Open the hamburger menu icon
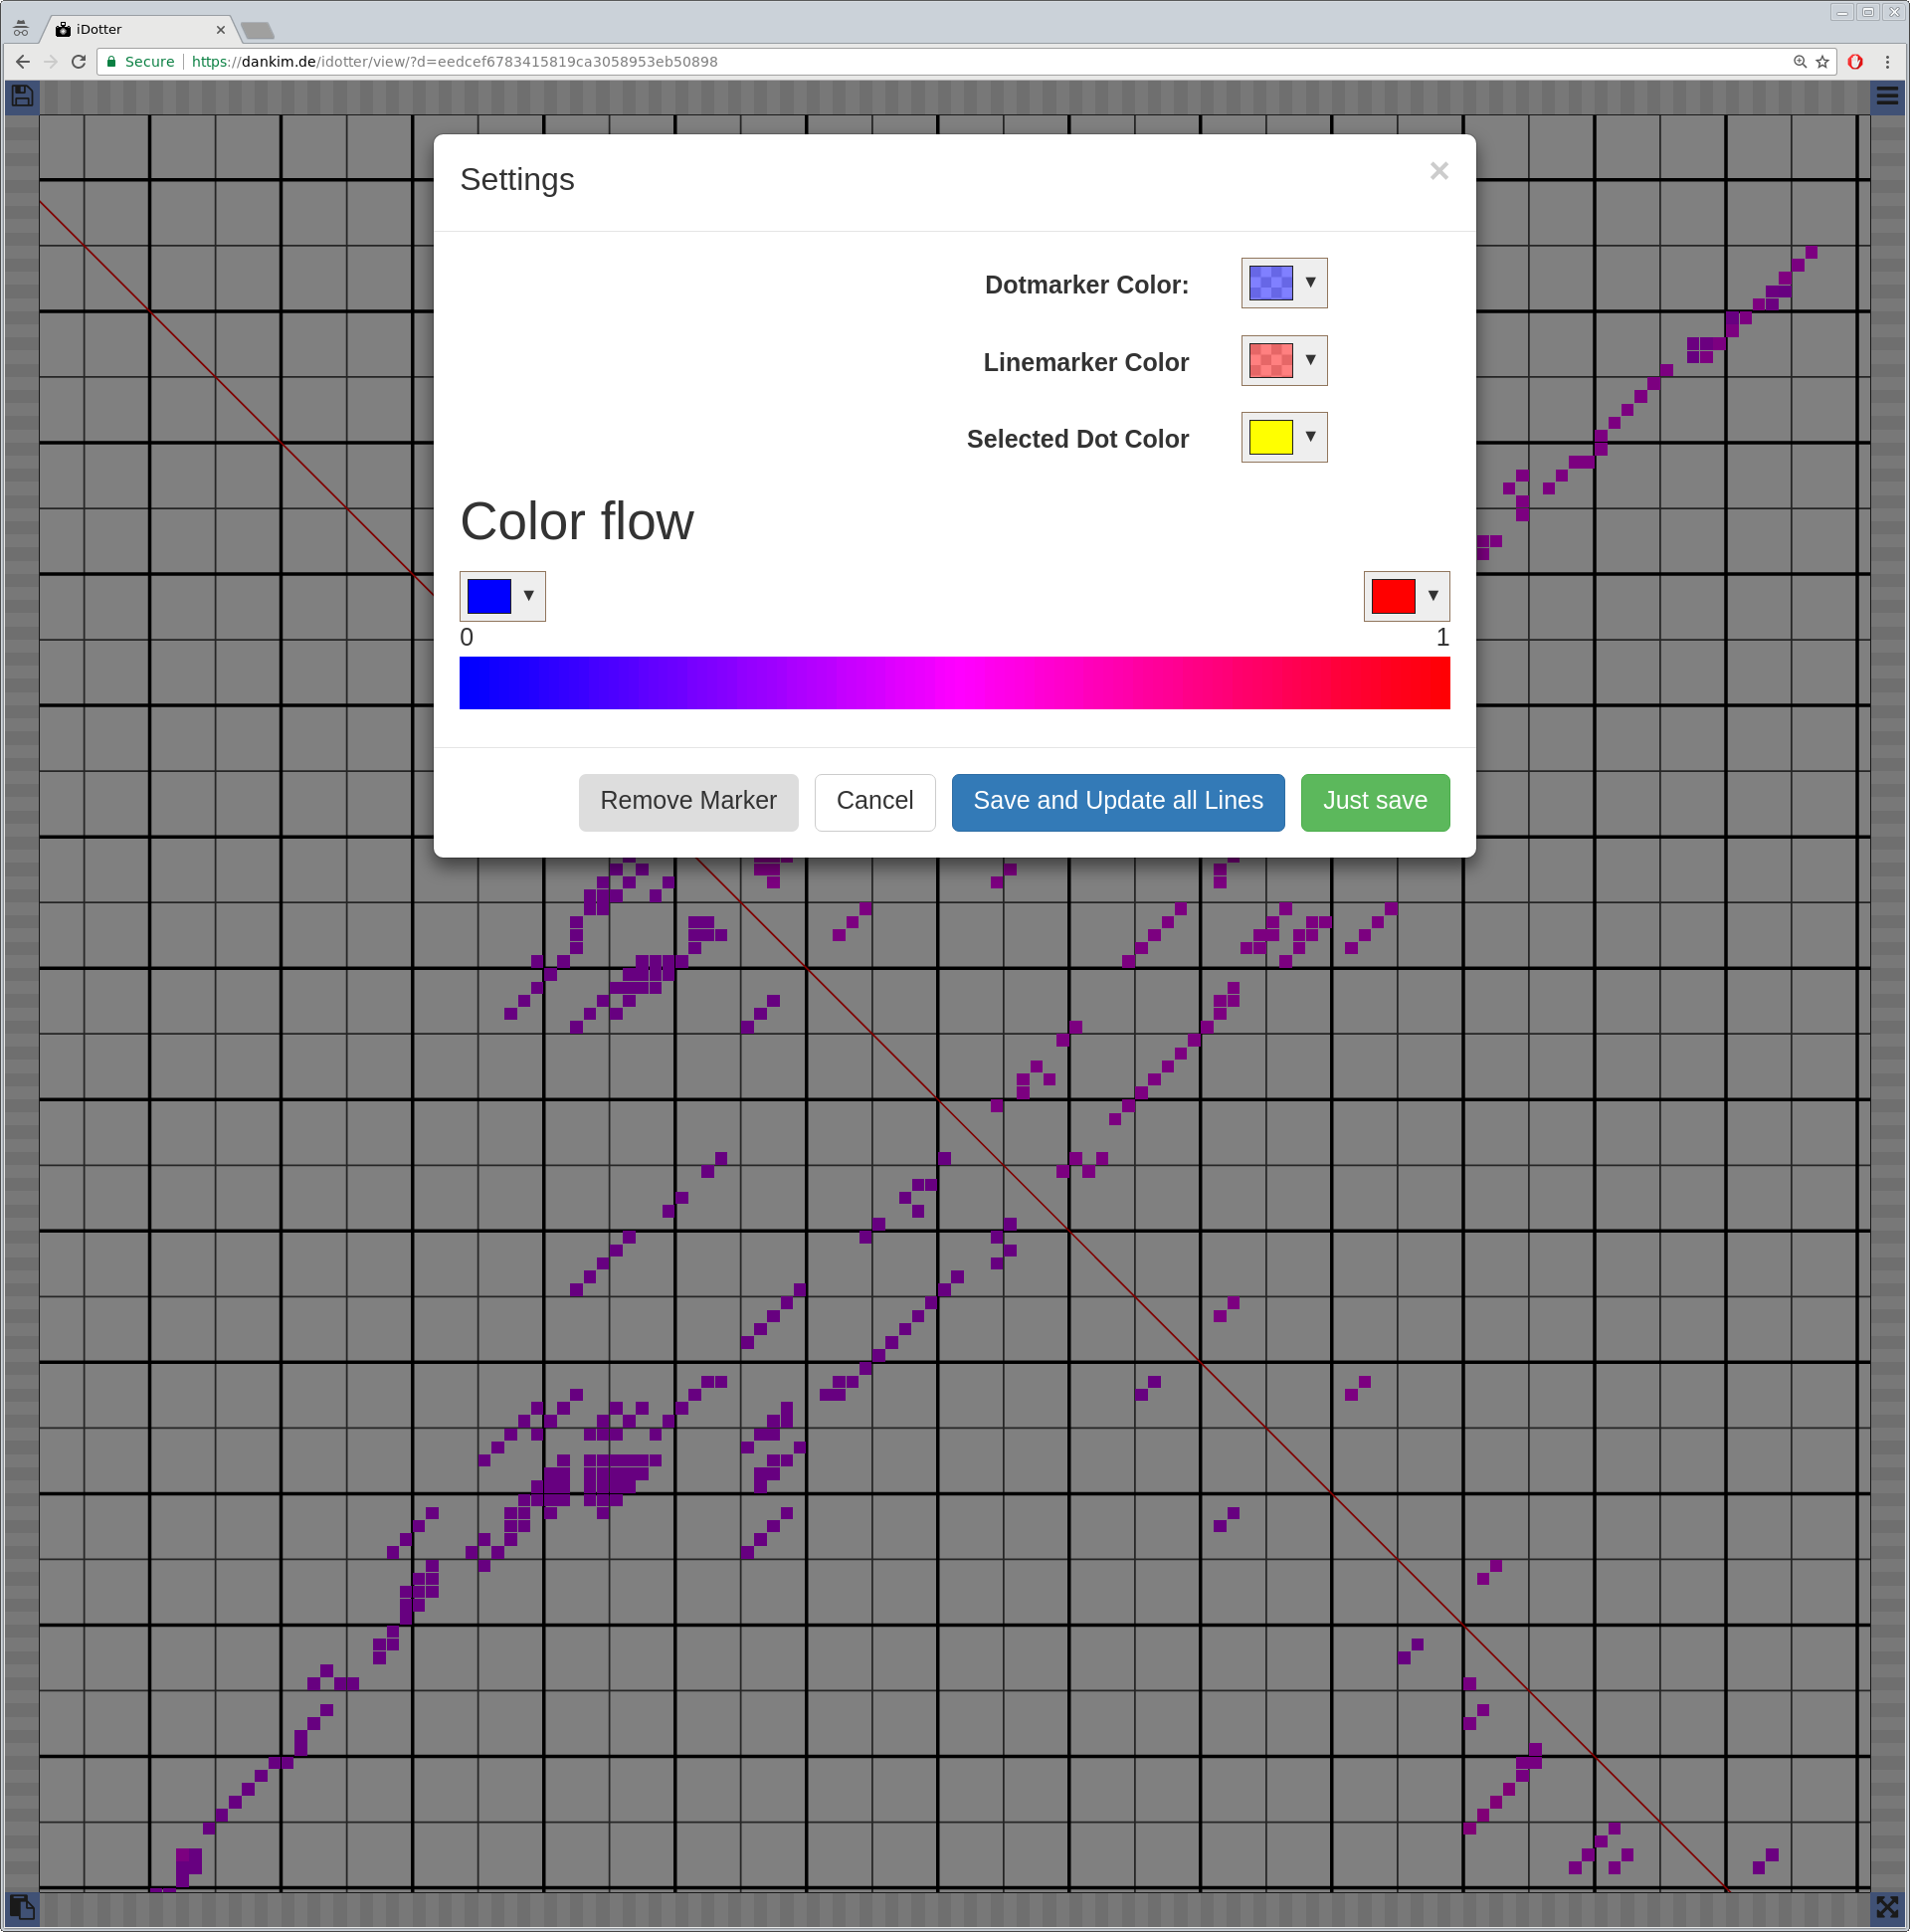This screenshot has height=1932, width=1910. pyautogui.click(x=1887, y=96)
